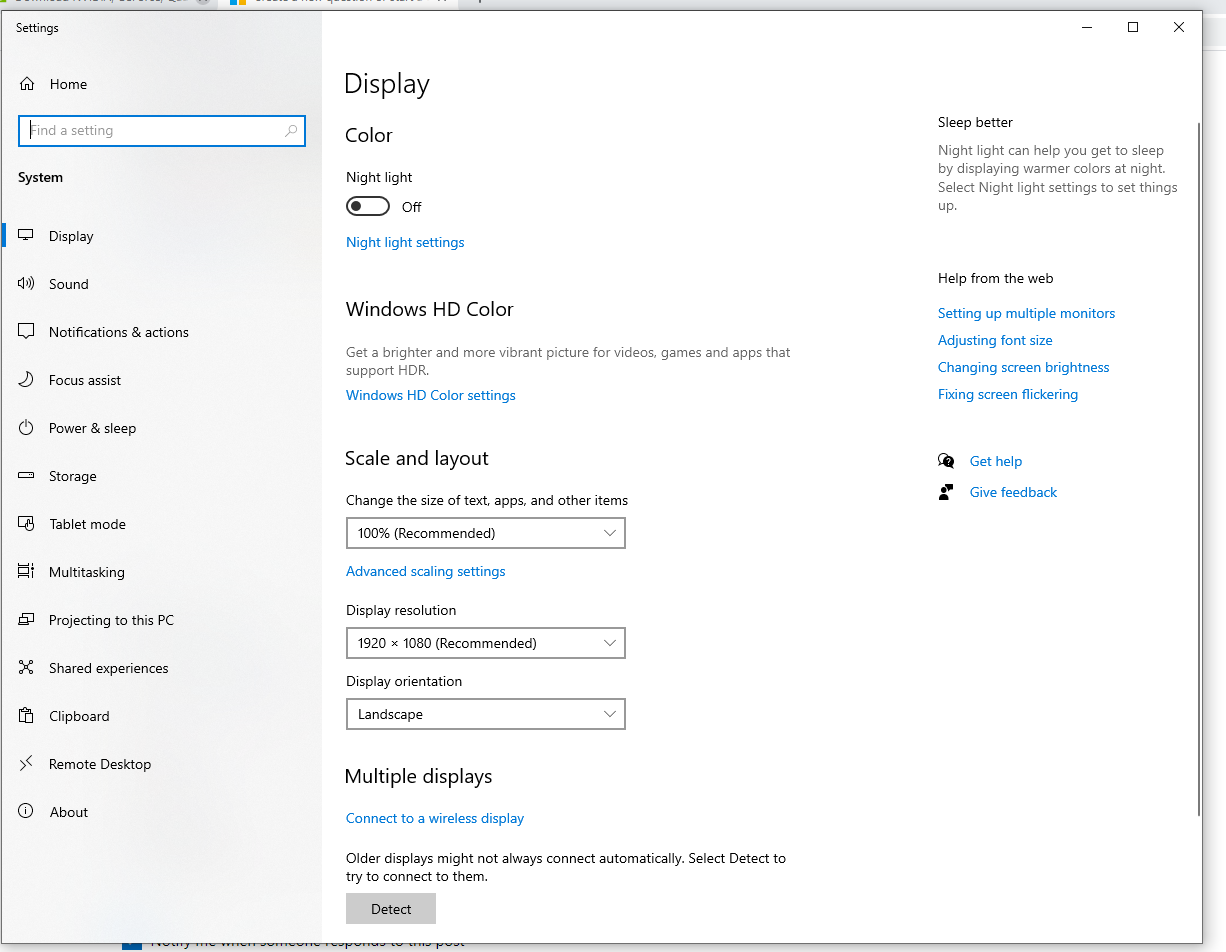Open Fixing screen flickering help link

point(1008,394)
